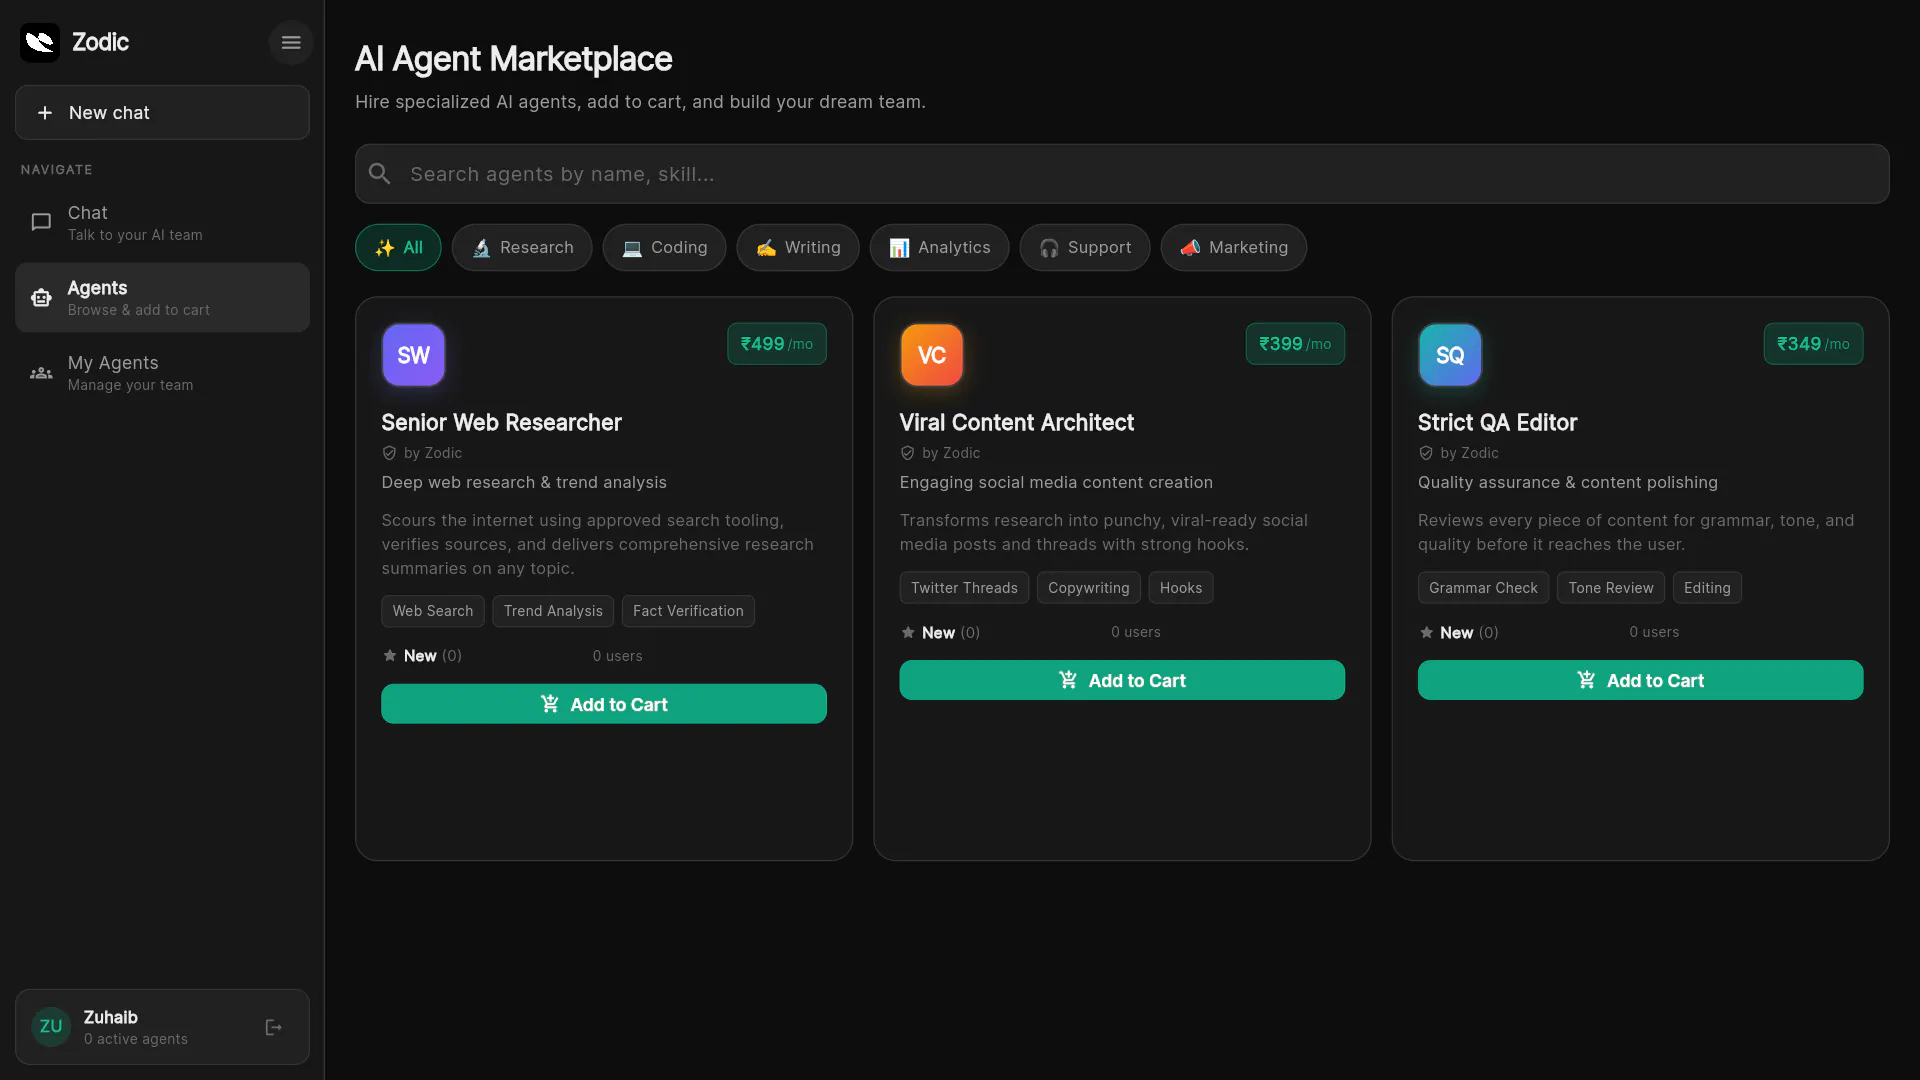Click the Editing skill tag
Viewport: 1920px width, 1080px height.
click(1707, 588)
